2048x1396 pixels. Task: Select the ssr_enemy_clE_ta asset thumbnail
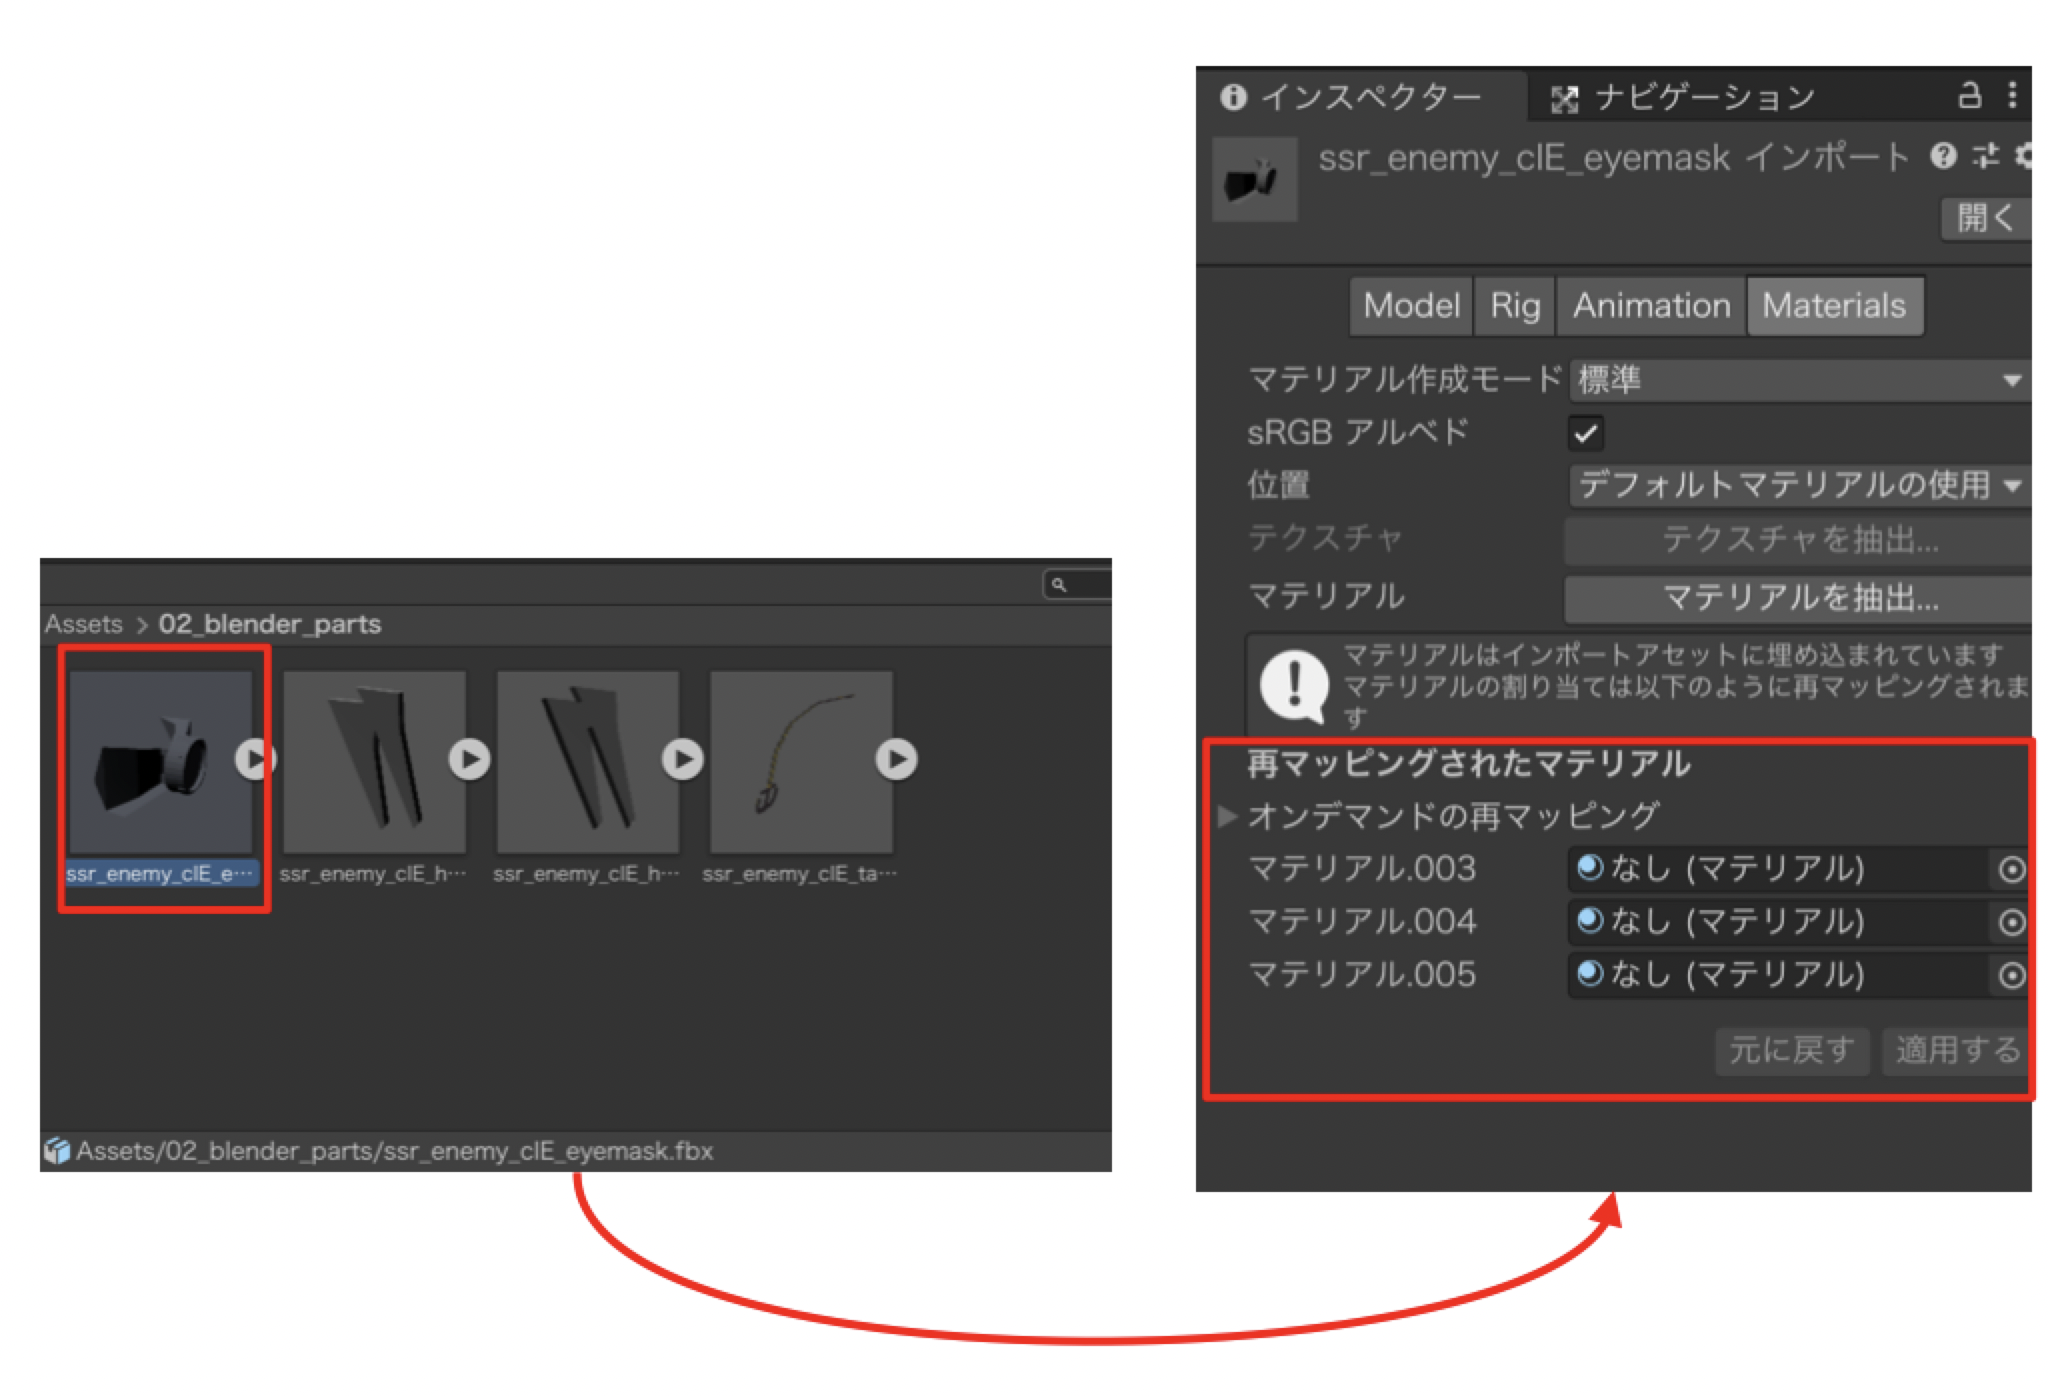pyautogui.click(x=800, y=760)
